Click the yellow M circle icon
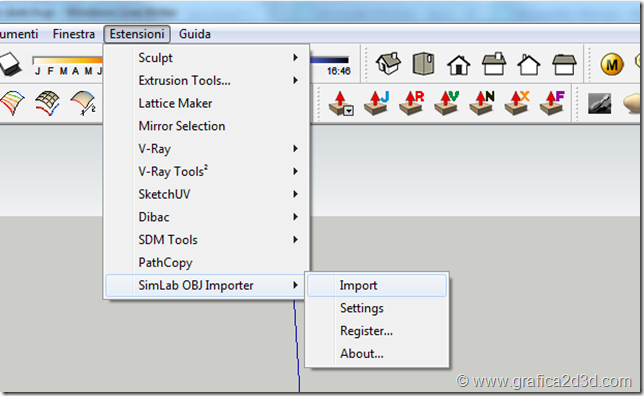Screen dimensions: 644x396 coord(612,64)
